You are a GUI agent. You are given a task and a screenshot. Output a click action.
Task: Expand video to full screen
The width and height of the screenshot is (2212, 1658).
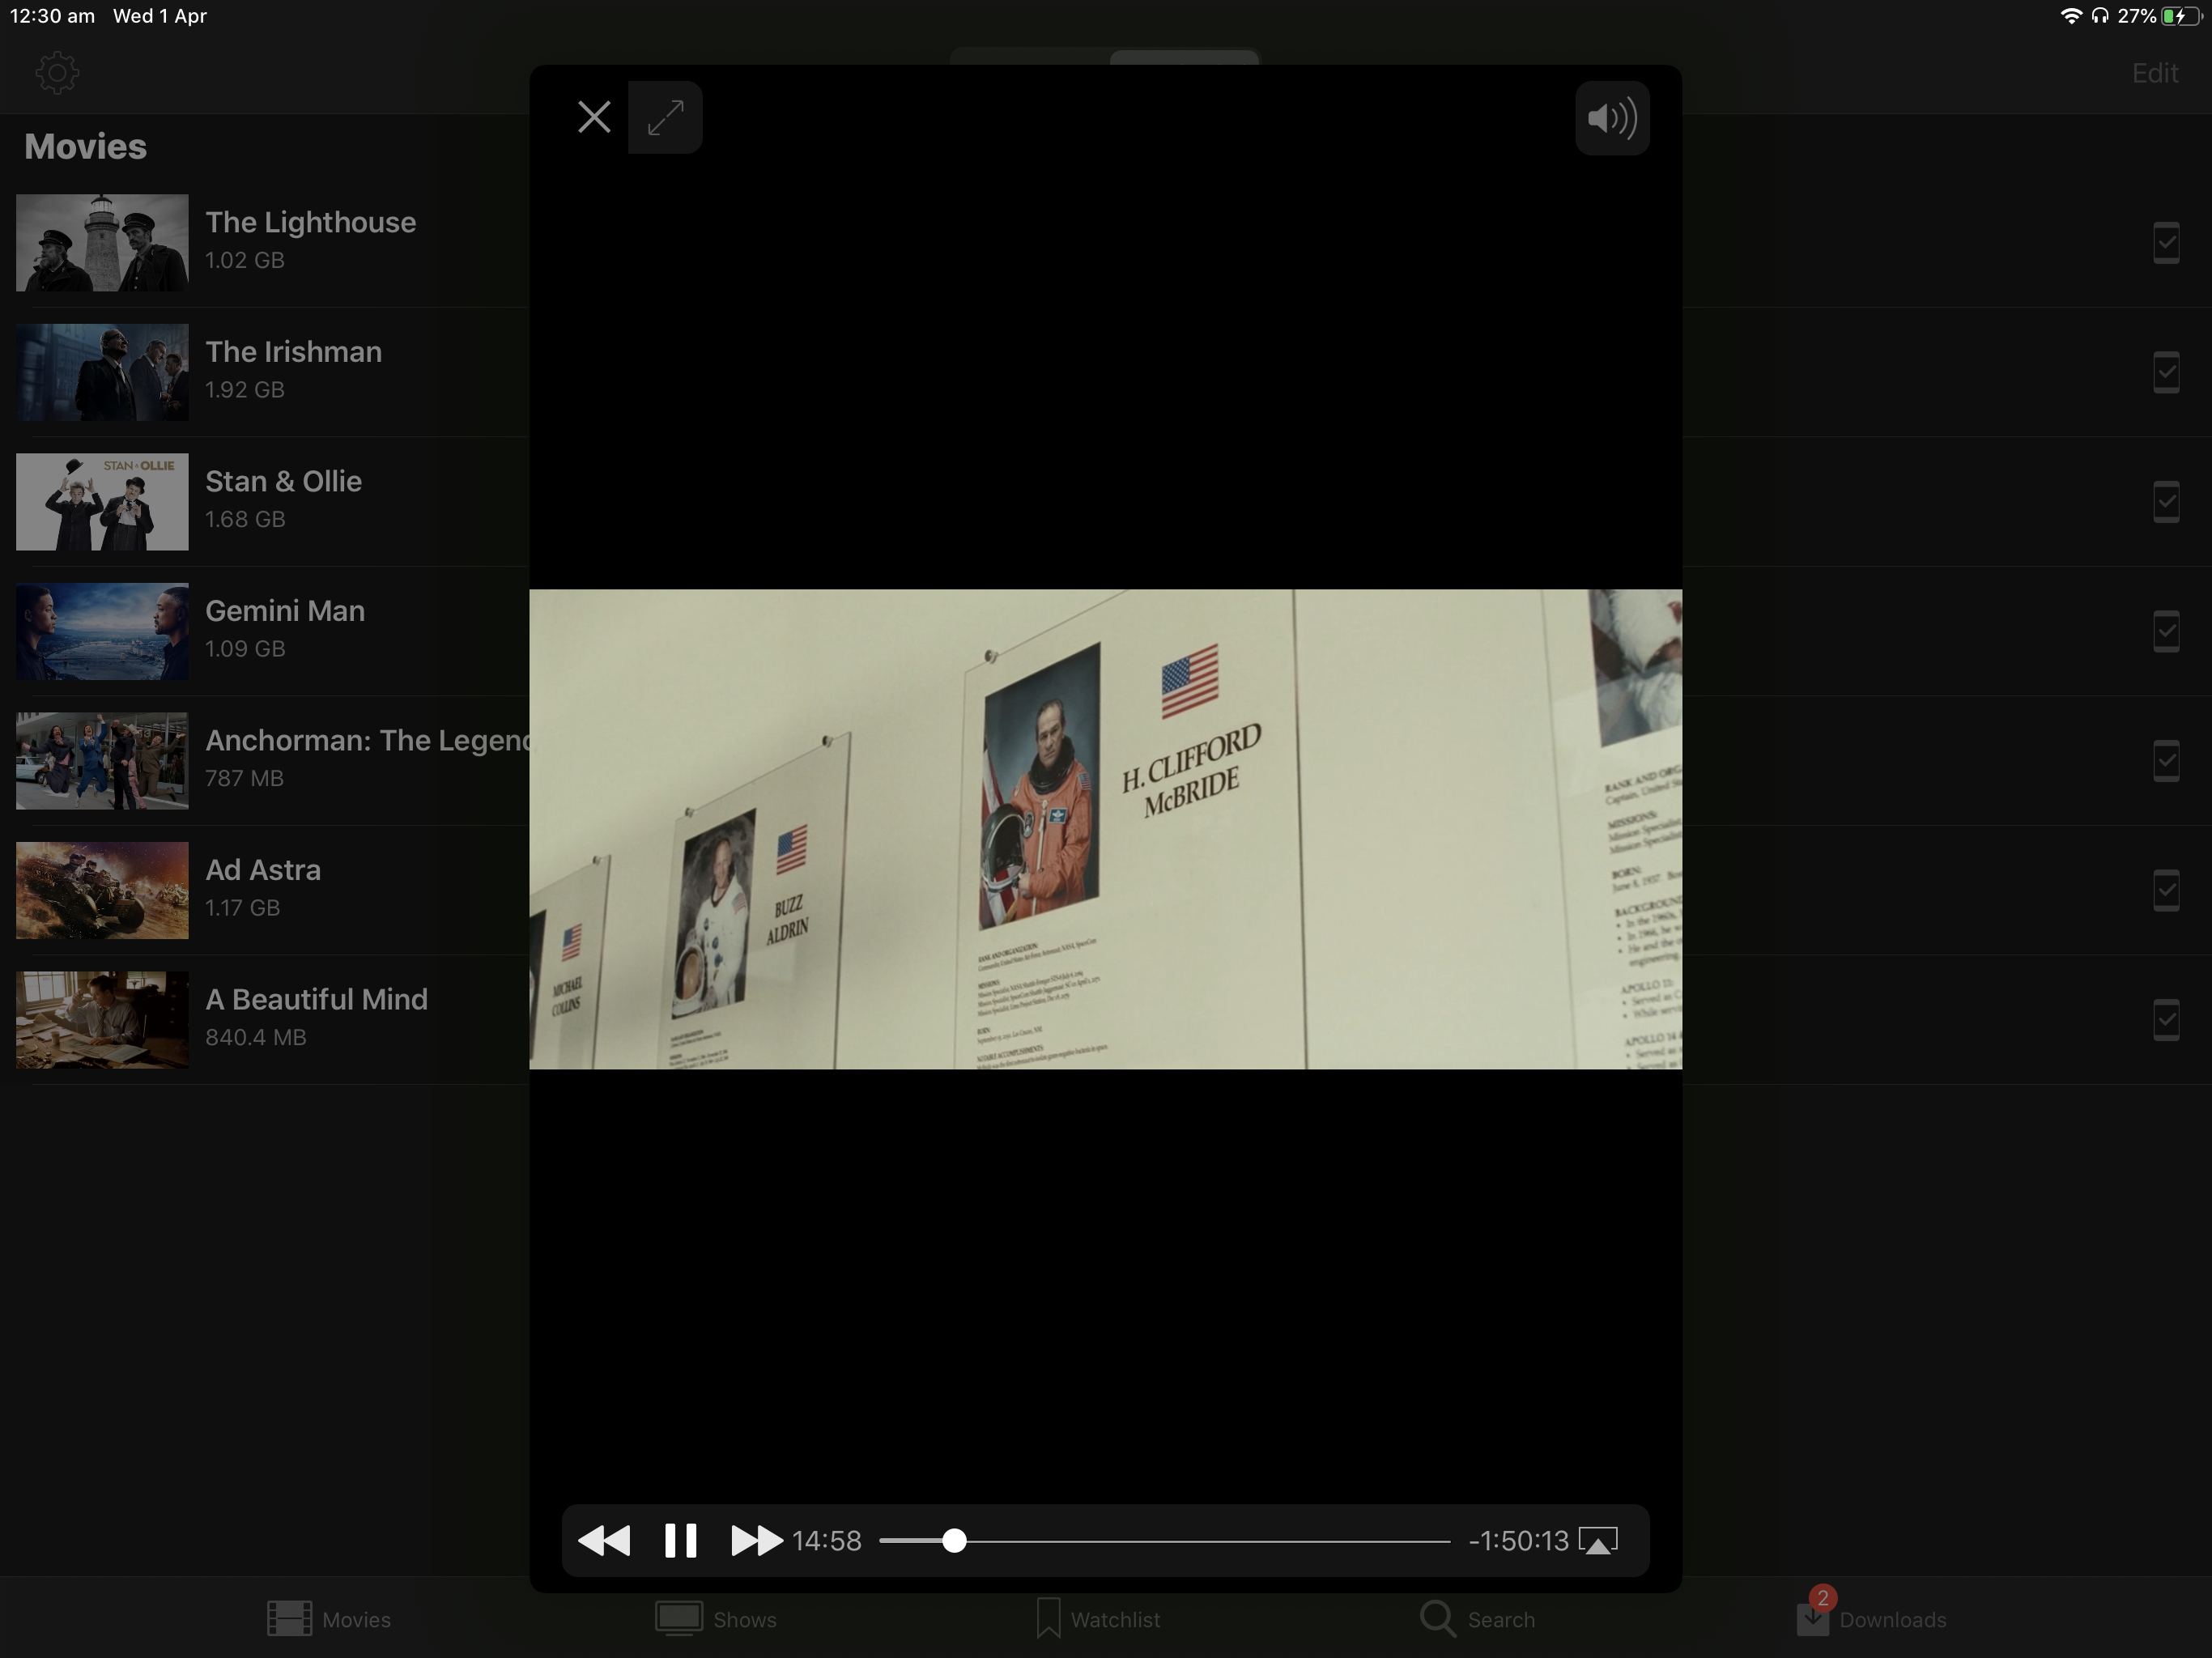[x=665, y=118]
